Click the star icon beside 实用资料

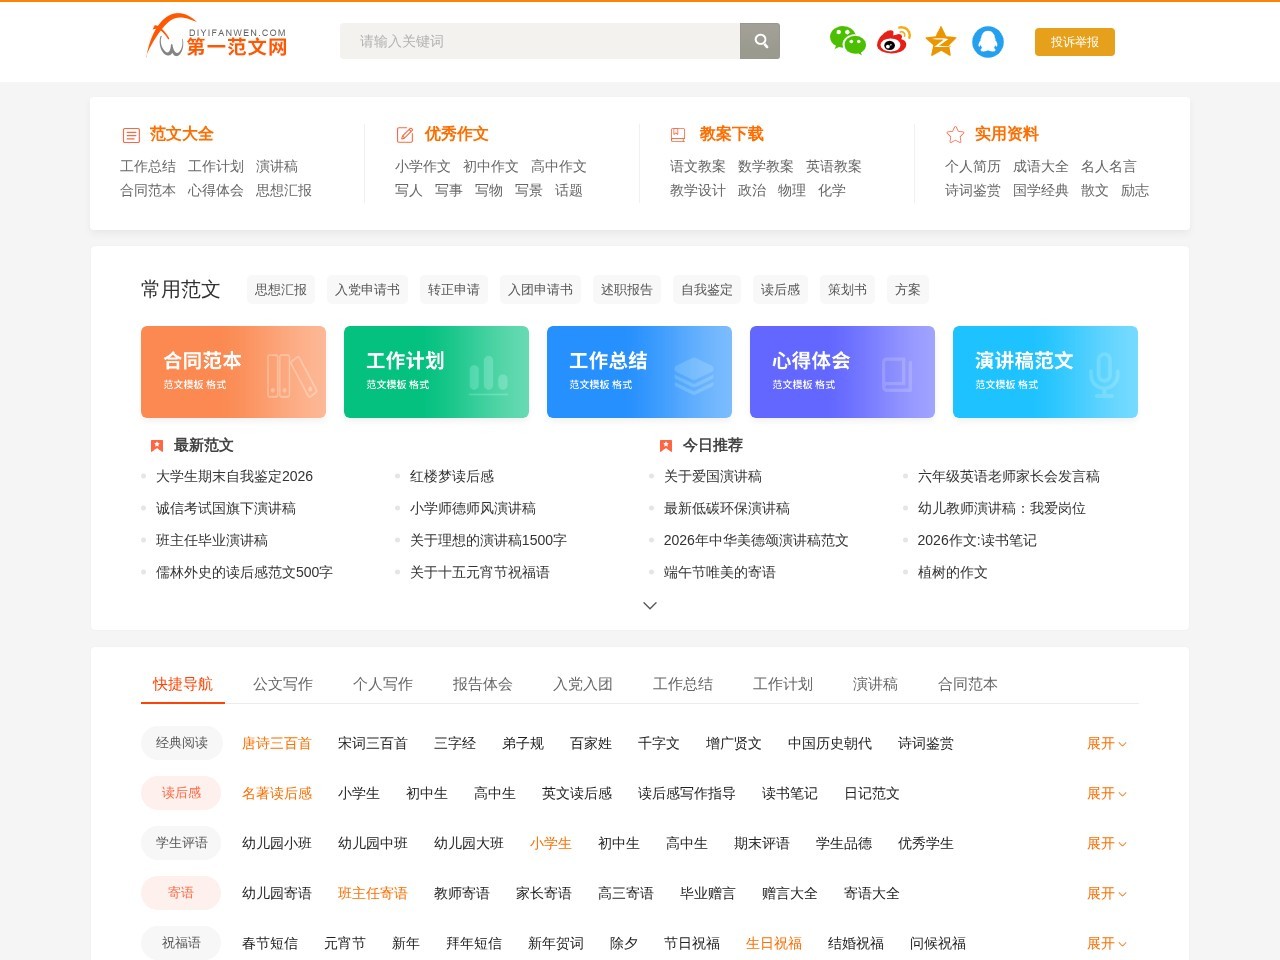point(952,134)
